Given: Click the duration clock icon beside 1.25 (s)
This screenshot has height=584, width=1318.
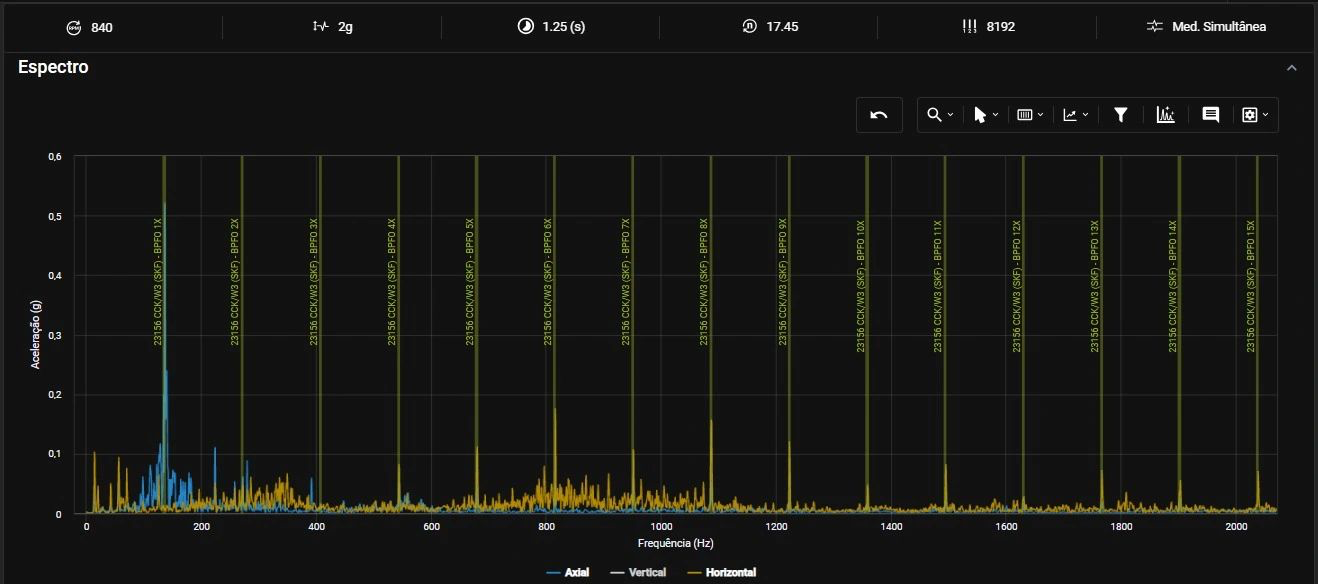Looking at the screenshot, I should (x=525, y=27).
